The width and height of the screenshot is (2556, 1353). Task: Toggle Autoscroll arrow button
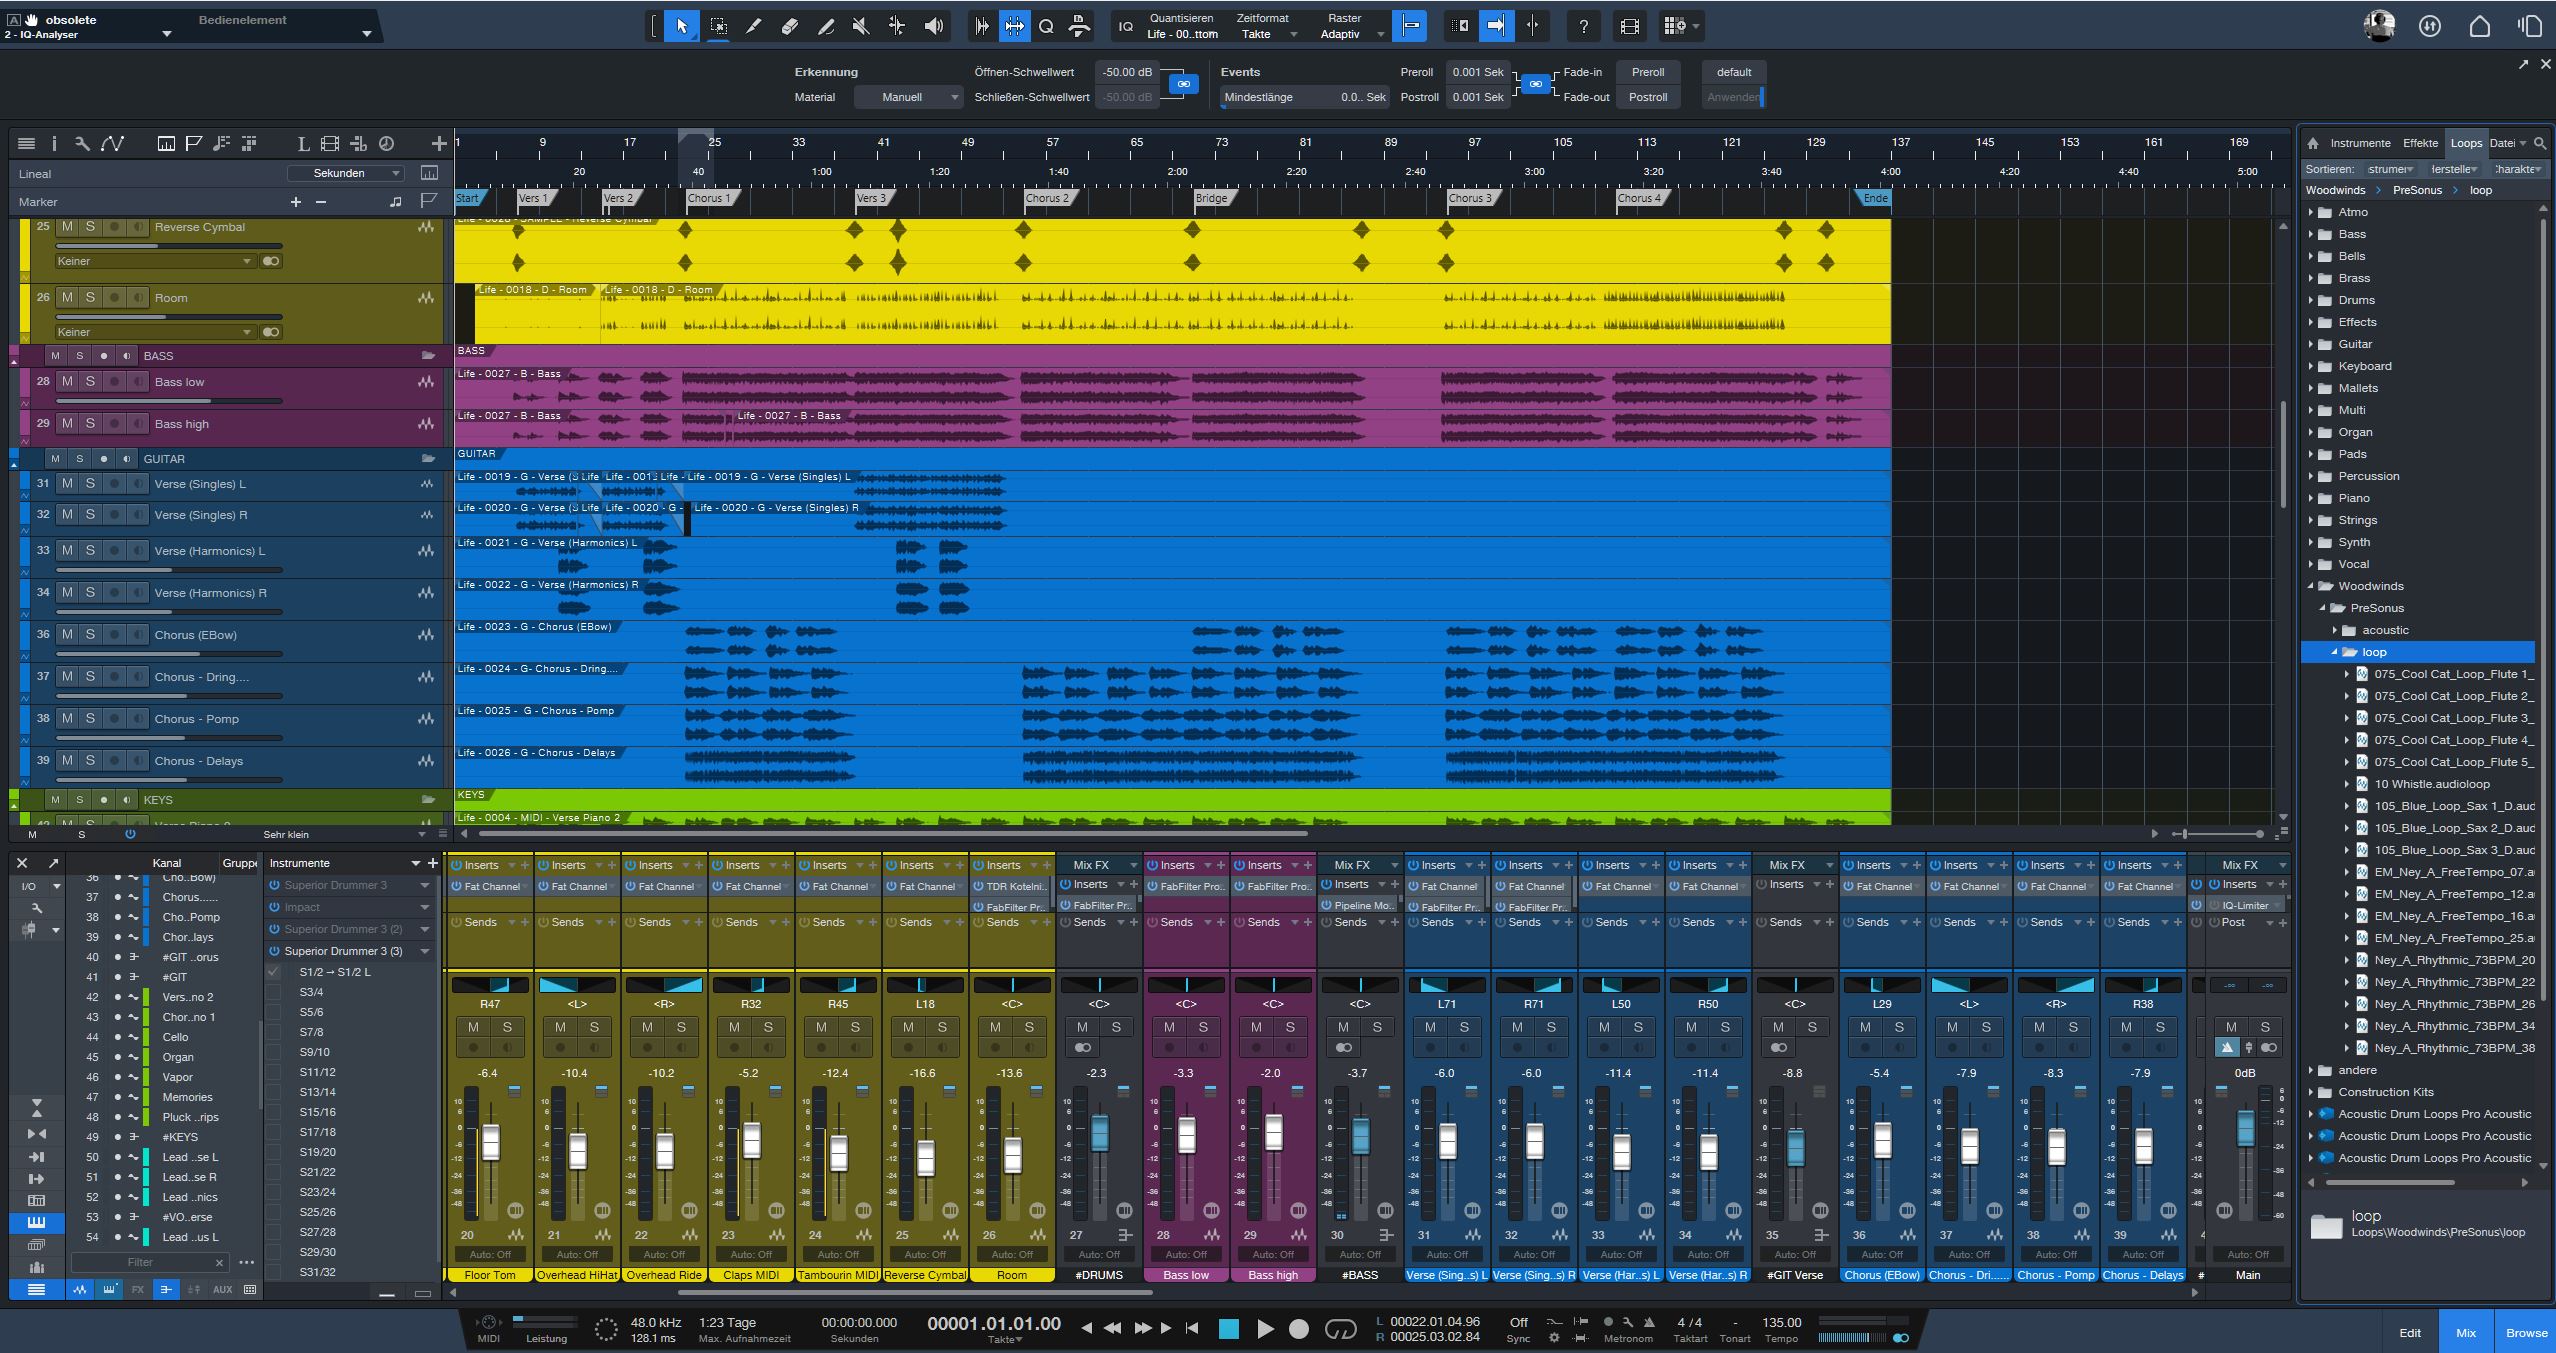1495,27
